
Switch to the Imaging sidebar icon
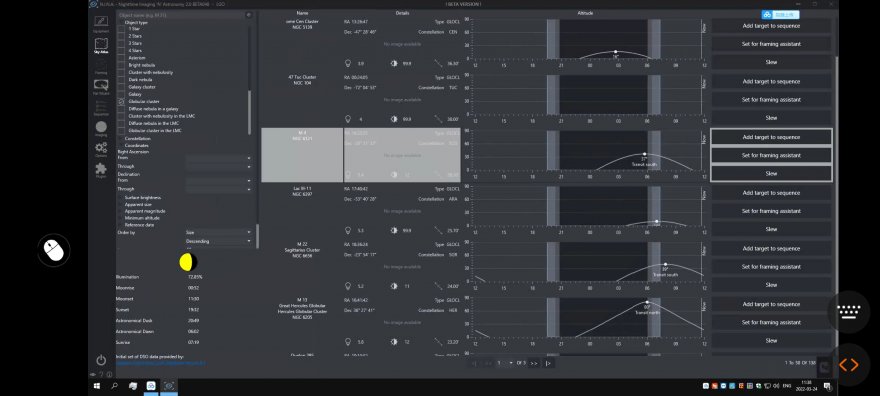coord(101,128)
